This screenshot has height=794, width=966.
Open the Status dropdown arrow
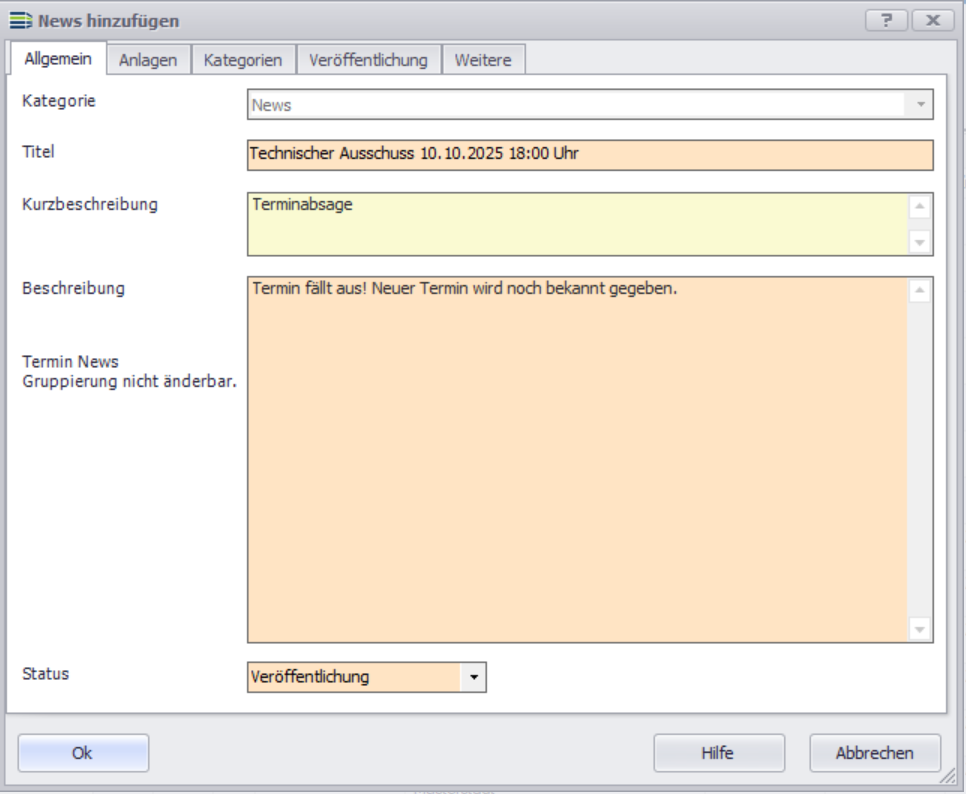(x=473, y=677)
